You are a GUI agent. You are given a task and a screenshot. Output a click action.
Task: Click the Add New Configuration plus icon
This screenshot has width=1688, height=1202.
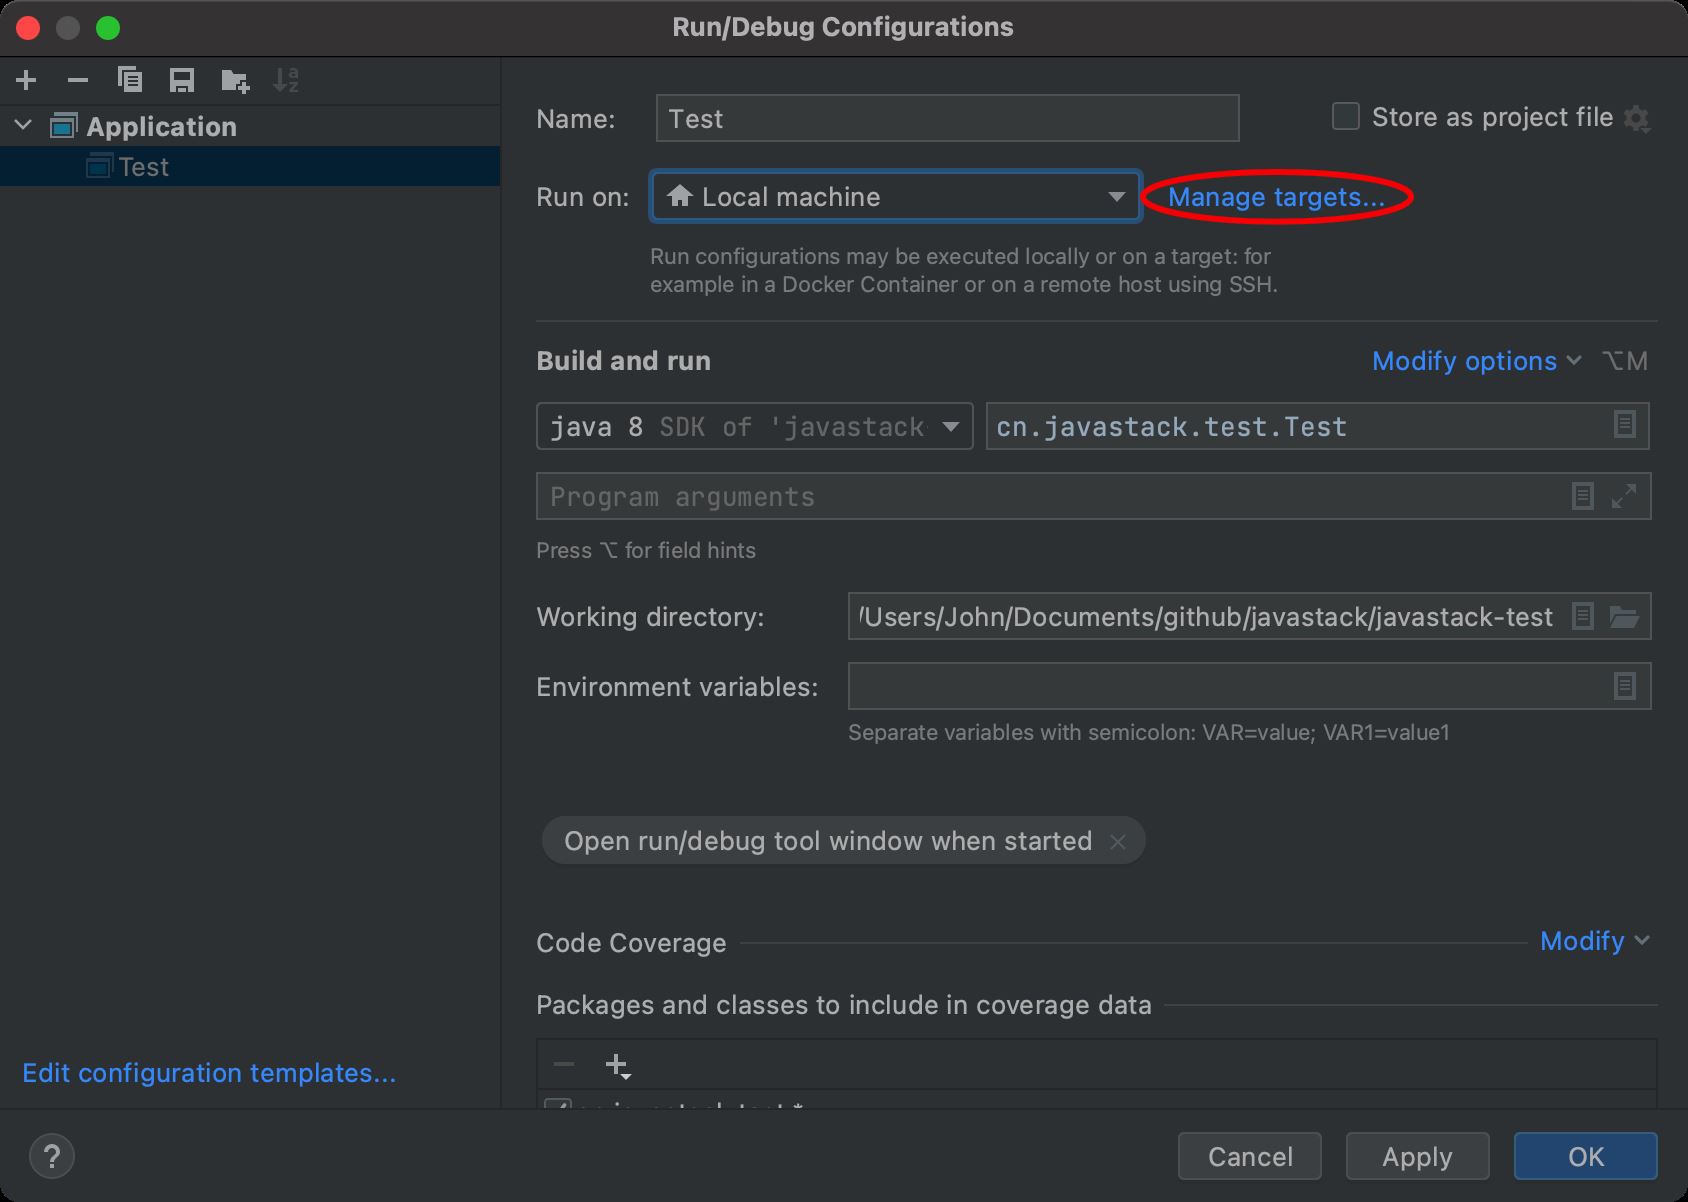coord(26,80)
